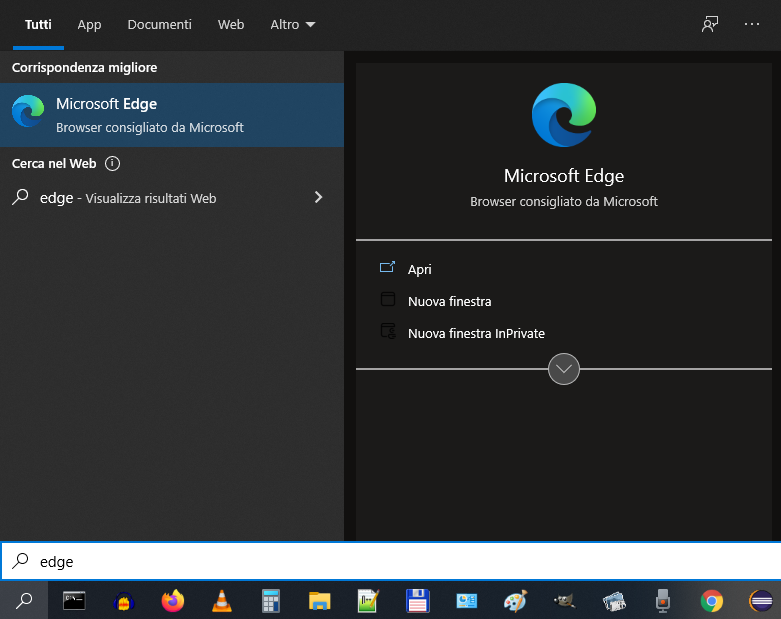Open the blue chart card taskbar icon
781x619 pixels.
(x=466, y=601)
